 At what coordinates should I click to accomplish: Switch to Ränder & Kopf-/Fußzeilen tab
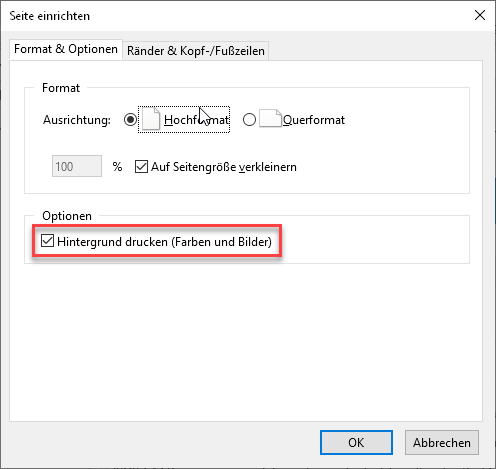[196, 51]
